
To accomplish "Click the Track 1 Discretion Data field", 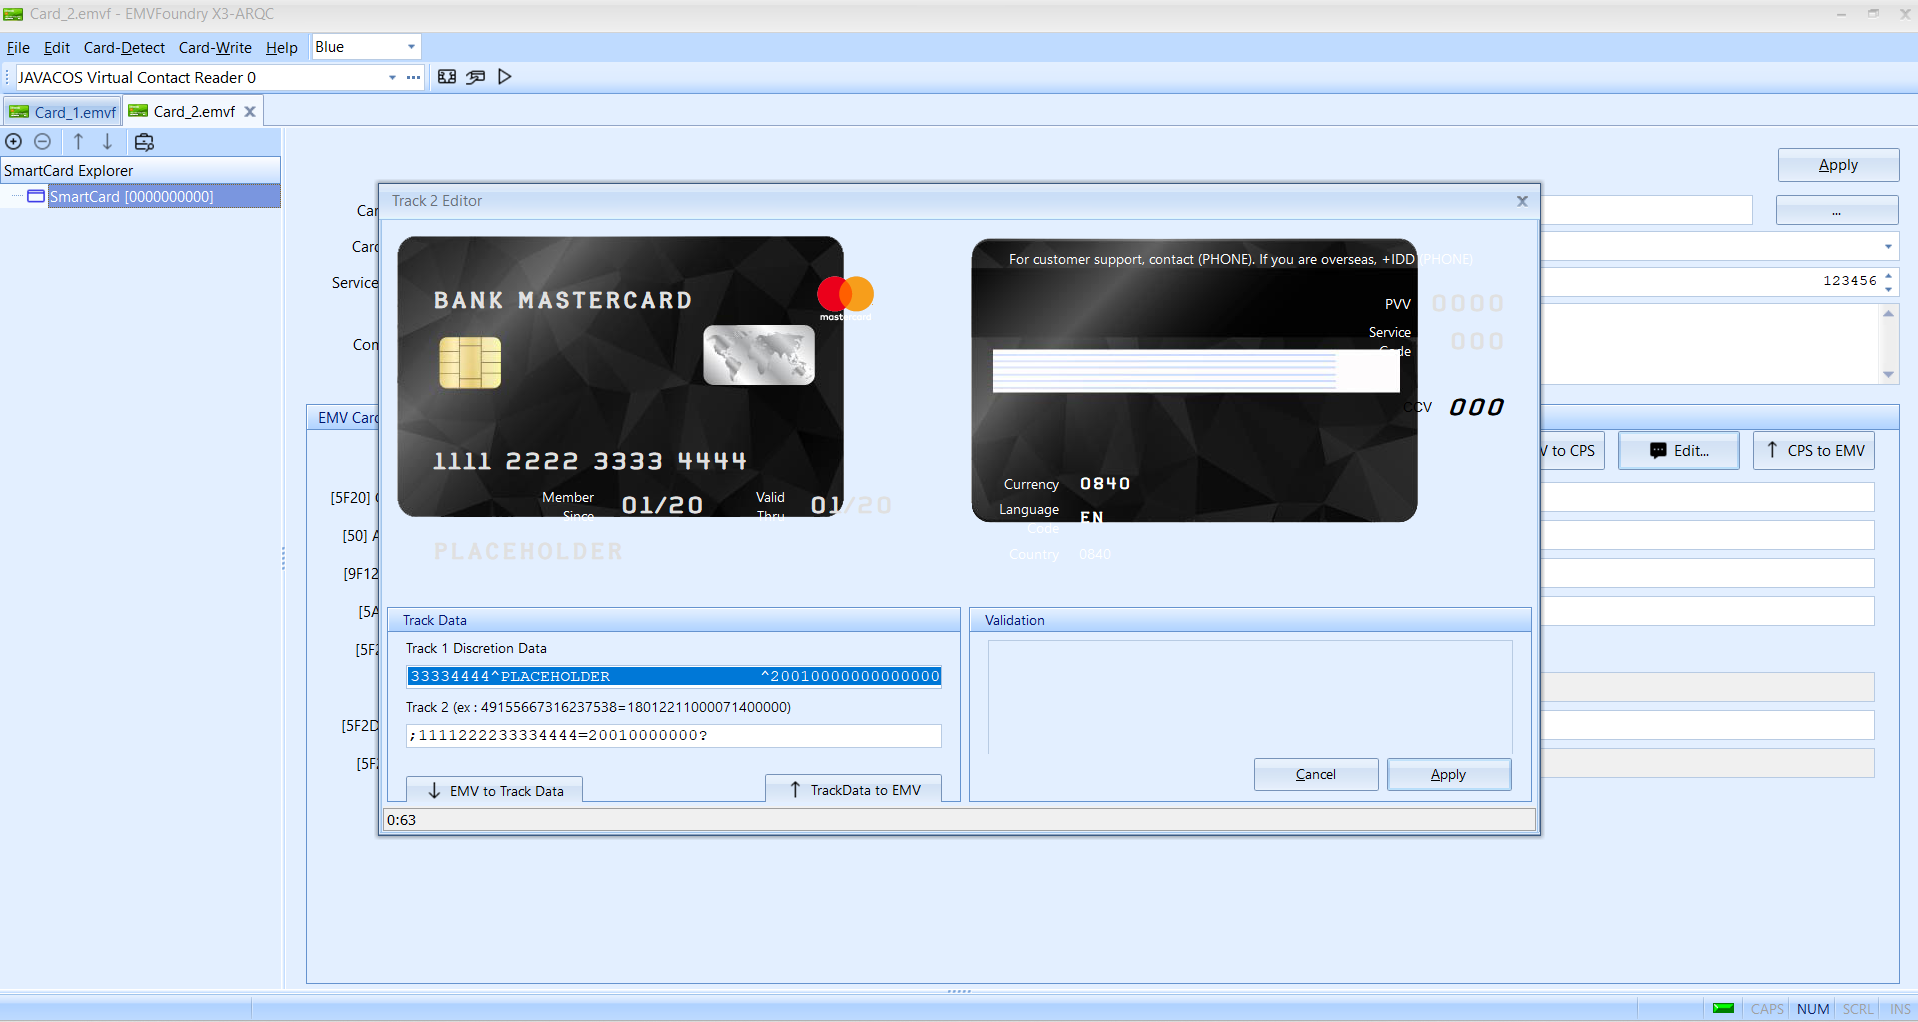I will 673,677.
